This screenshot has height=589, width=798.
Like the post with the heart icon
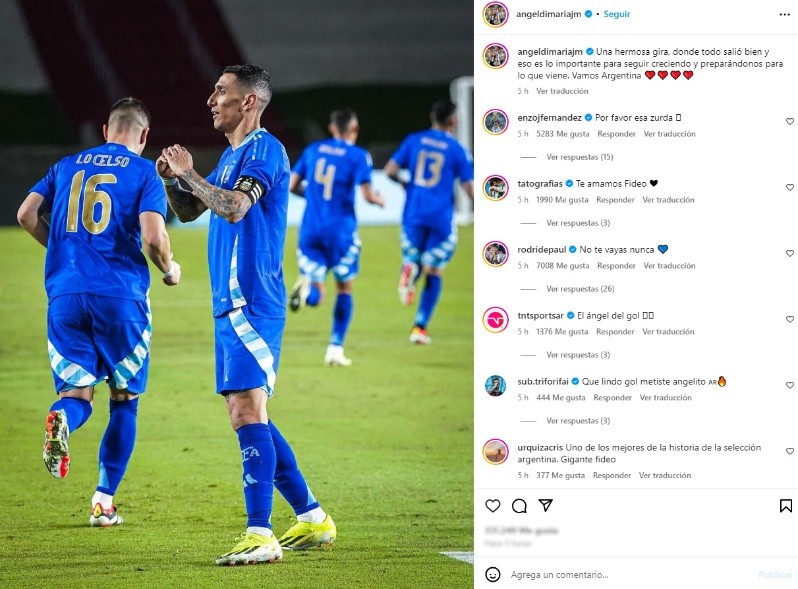(492, 506)
